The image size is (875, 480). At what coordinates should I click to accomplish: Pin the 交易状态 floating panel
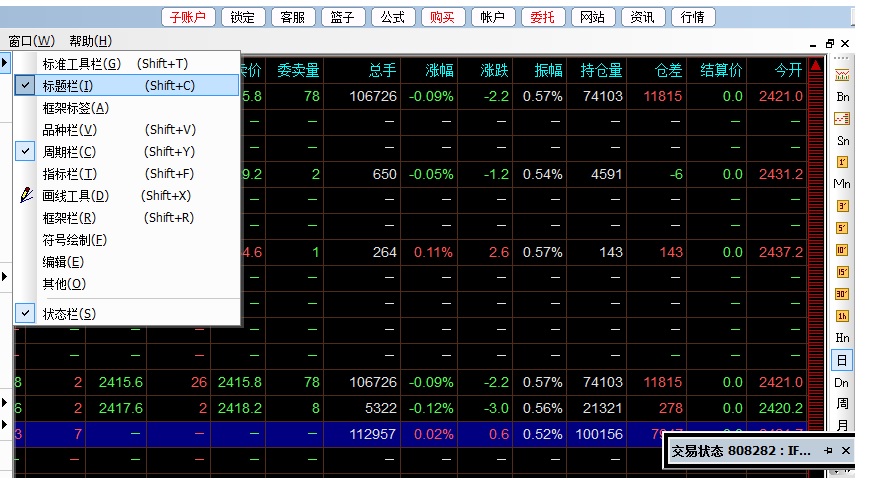pos(828,451)
